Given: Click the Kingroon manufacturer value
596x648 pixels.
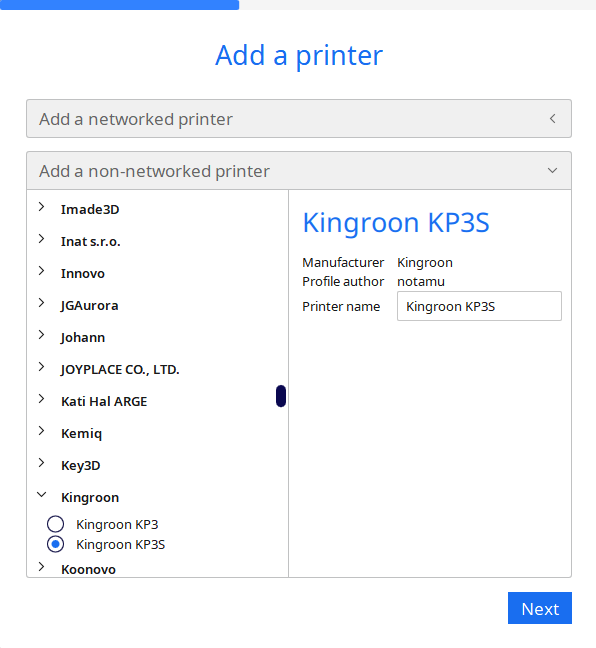Looking at the screenshot, I should 425,263.
